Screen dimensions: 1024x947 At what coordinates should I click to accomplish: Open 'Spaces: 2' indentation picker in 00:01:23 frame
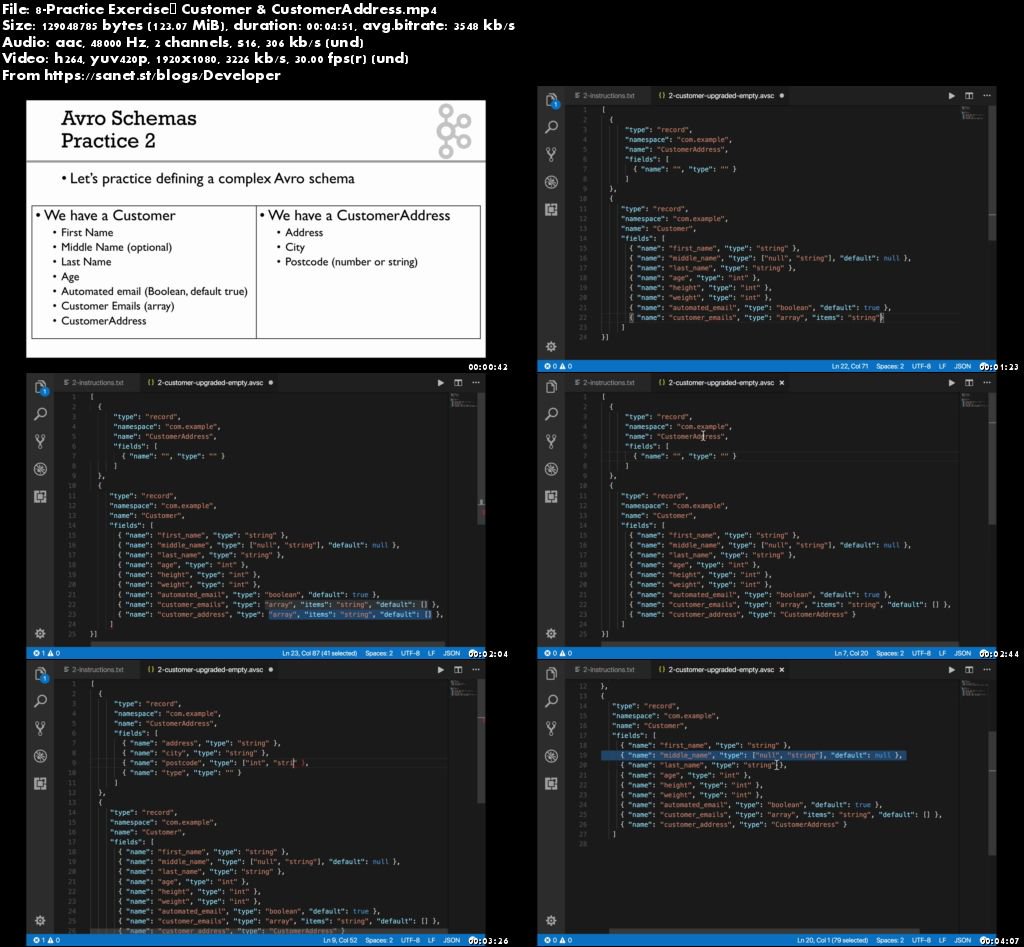(x=889, y=366)
